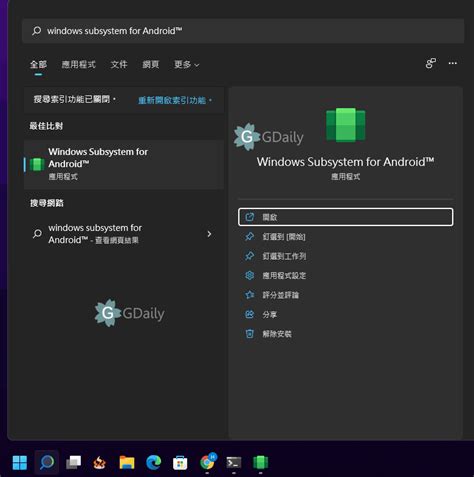
Task: Open Task View from taskbar
Action: click(73, 462)
